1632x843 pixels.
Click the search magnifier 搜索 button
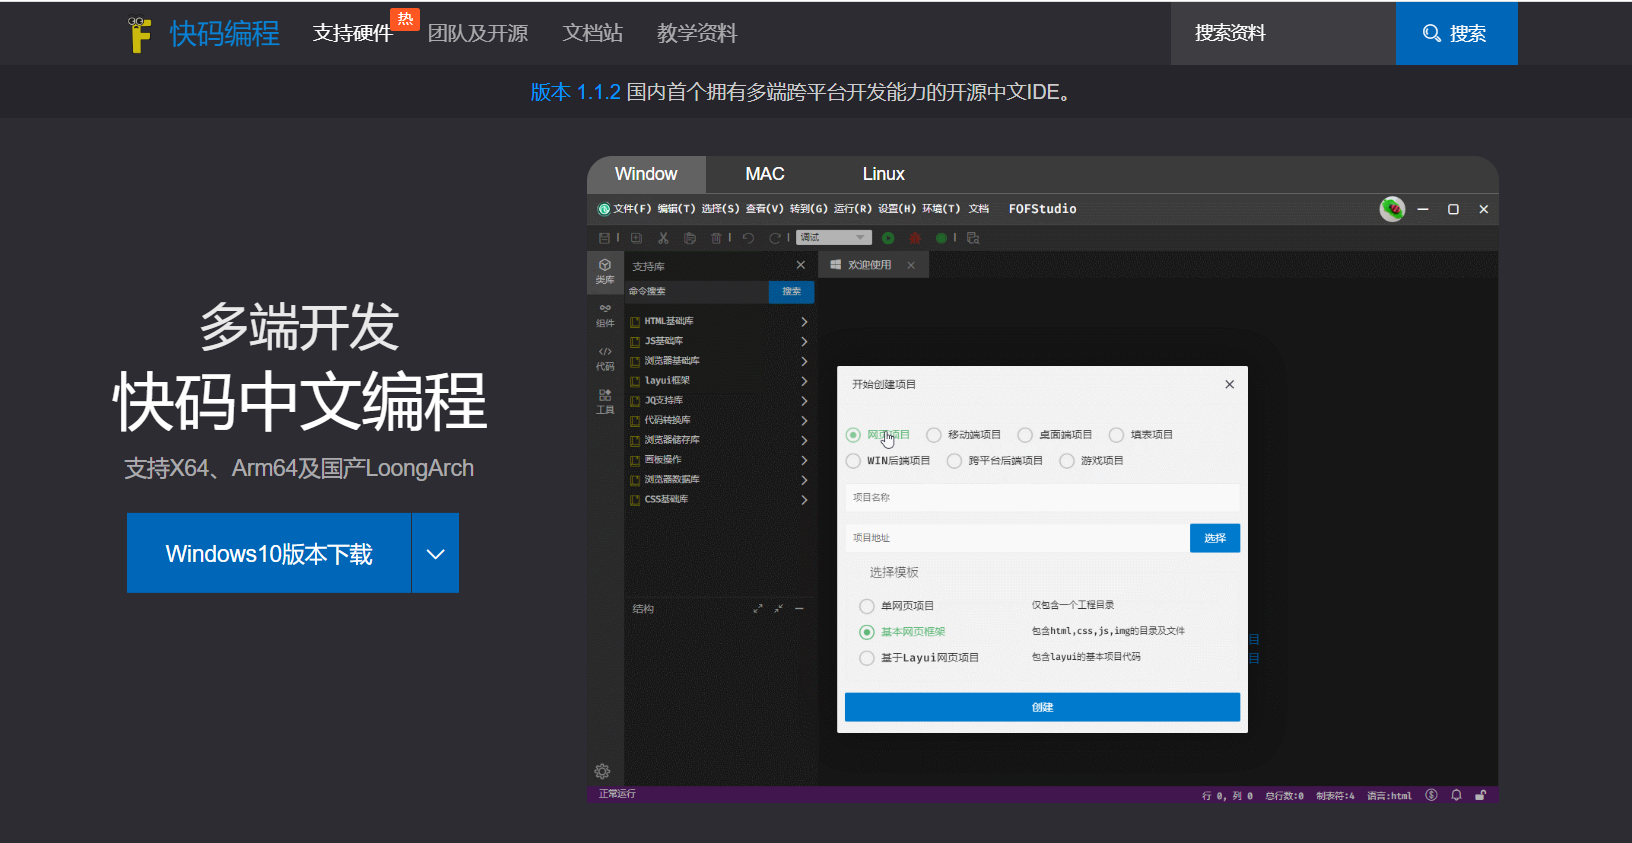[x=1456, y=33]
